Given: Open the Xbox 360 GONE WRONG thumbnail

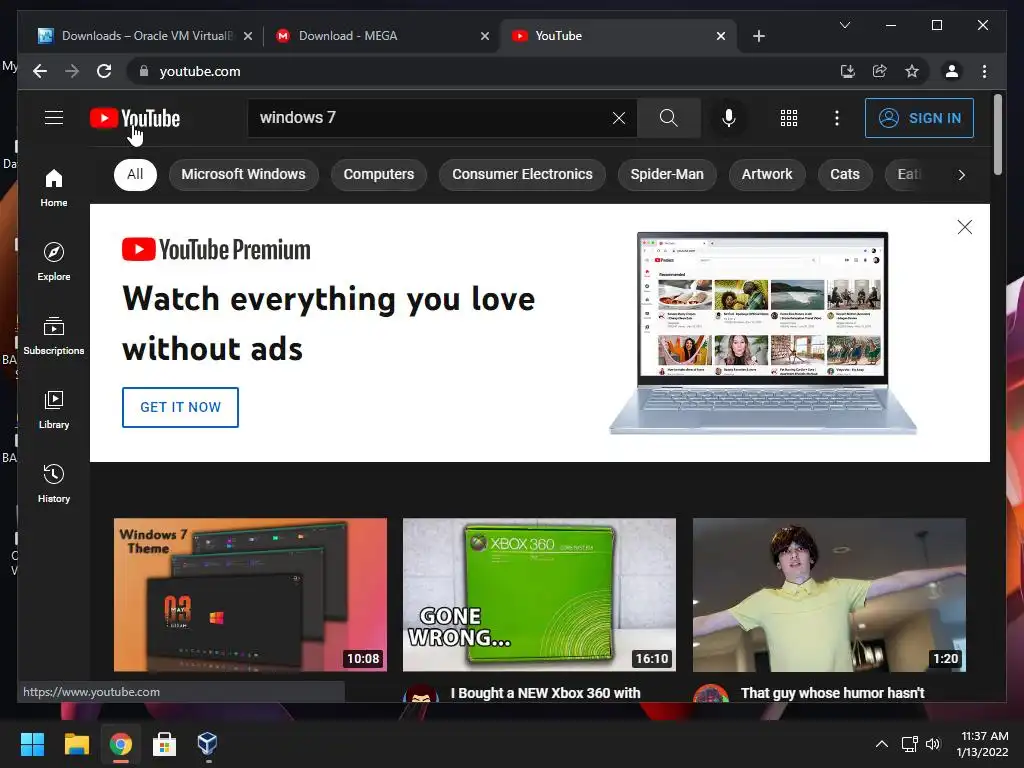Looking at the screenshot, I should [539, 595].
